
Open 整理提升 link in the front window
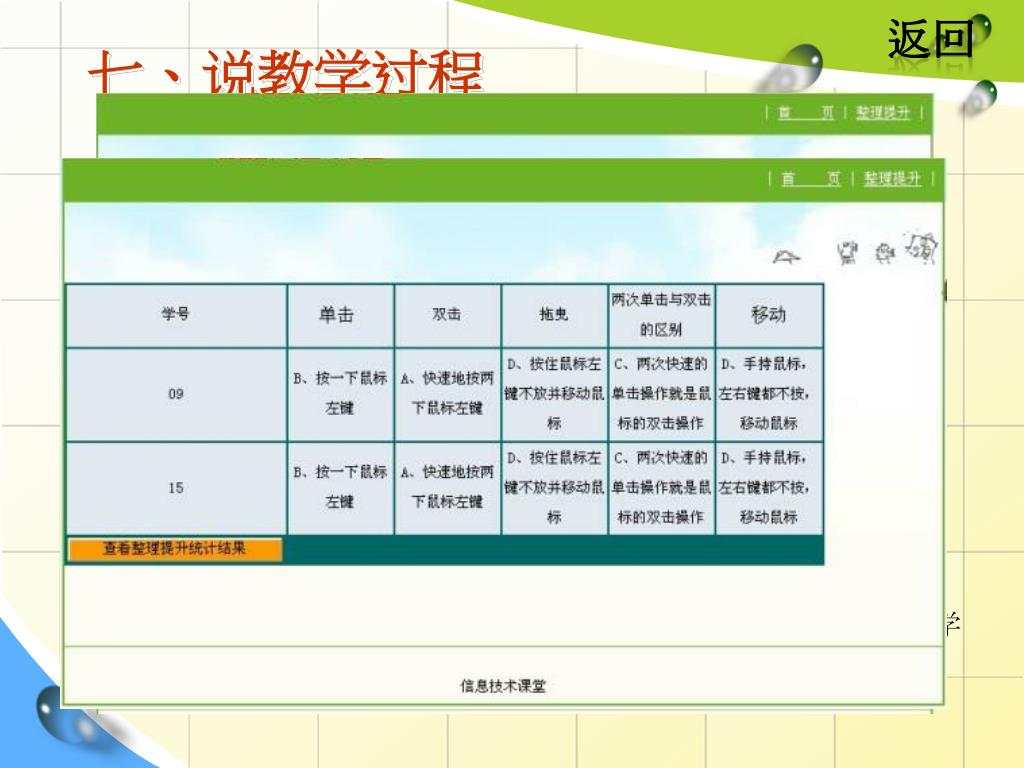coord(892,178)
